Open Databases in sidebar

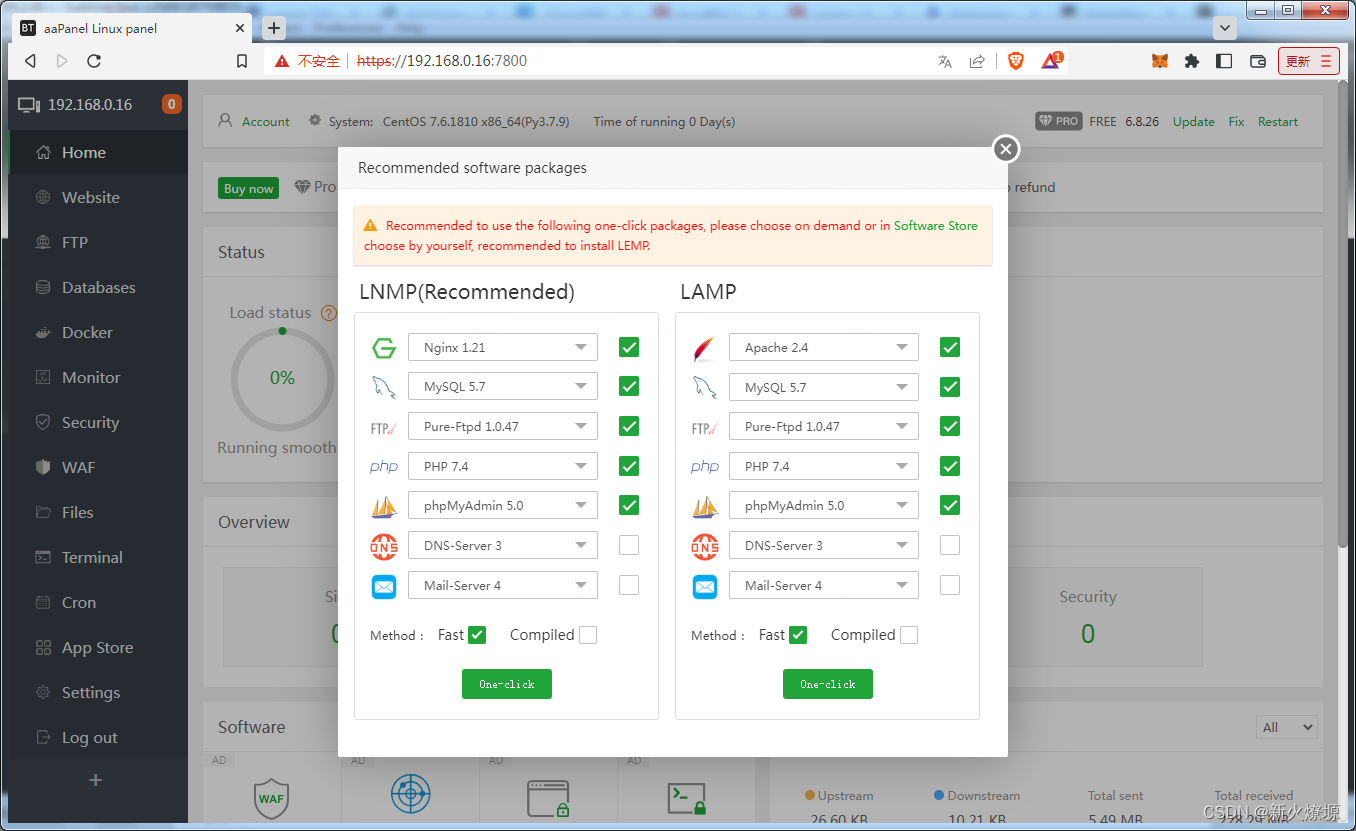point(97,287)
